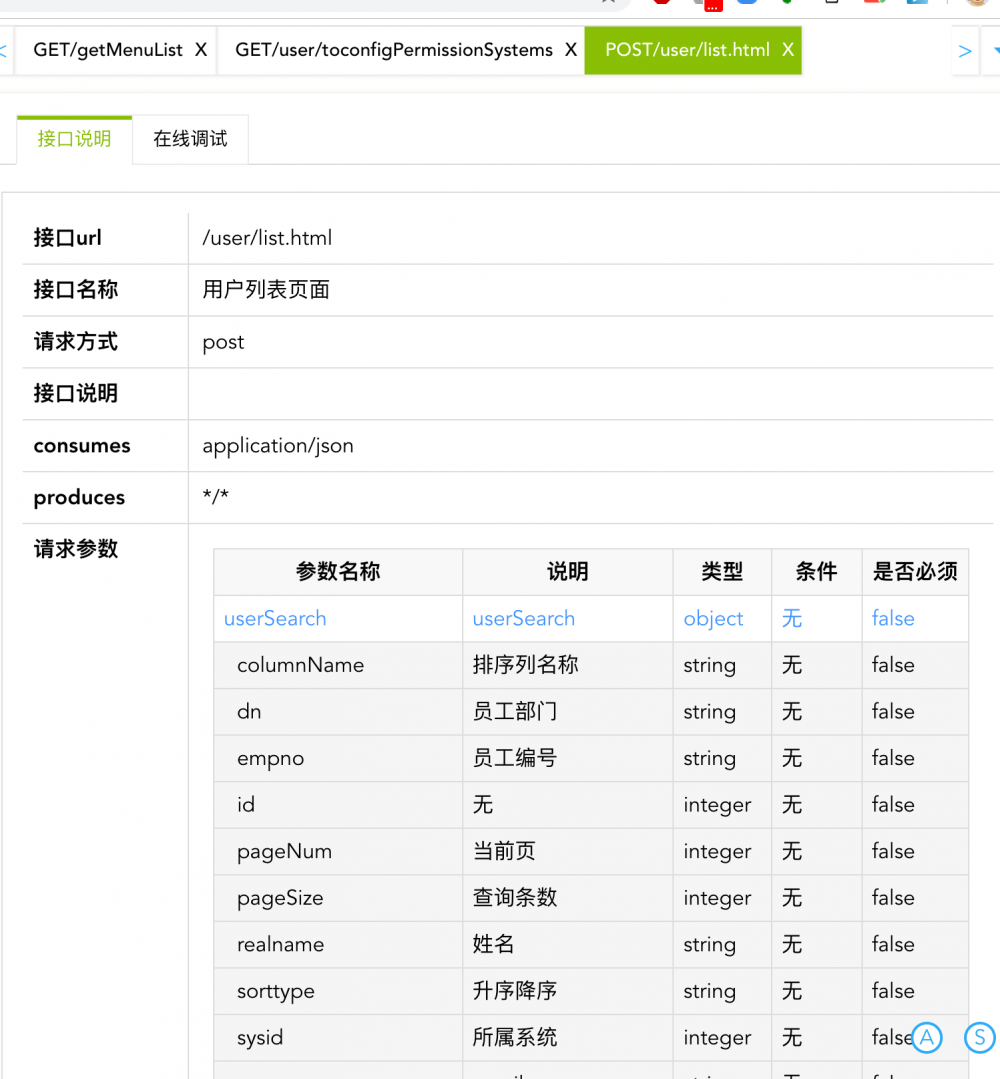Click the circled A floating button

(x=926, y=1037)
